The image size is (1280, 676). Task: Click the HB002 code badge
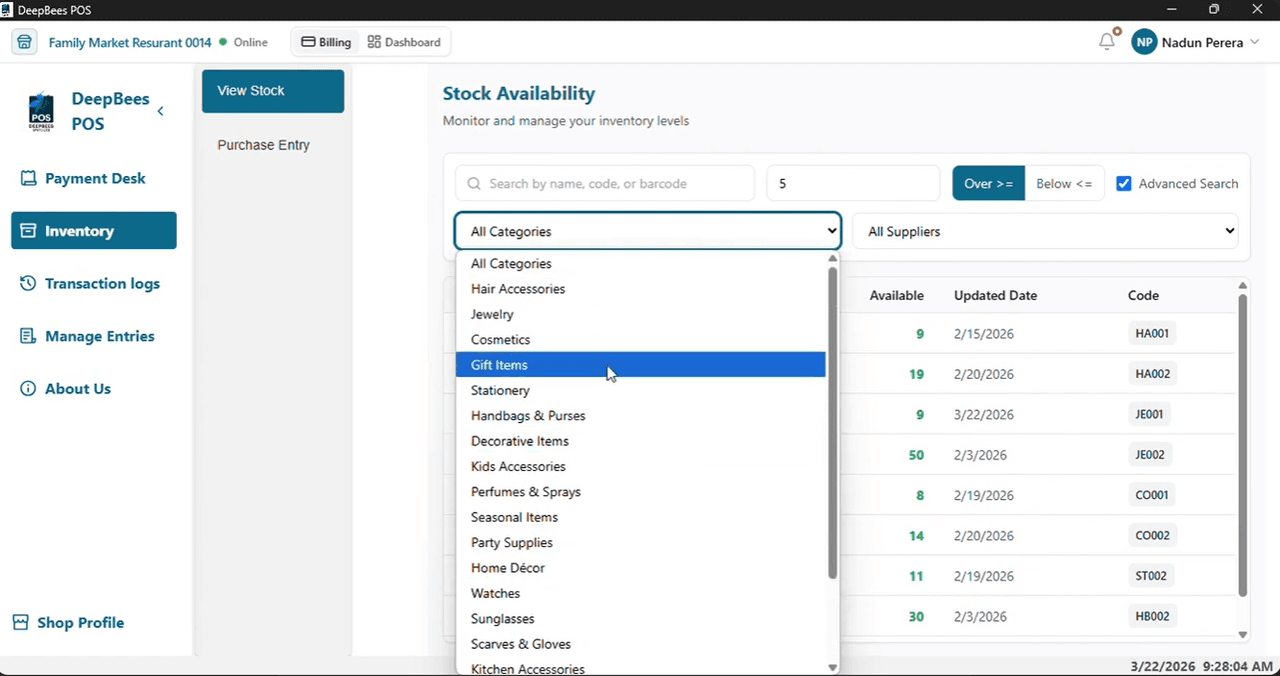[x=1152, y=616]
